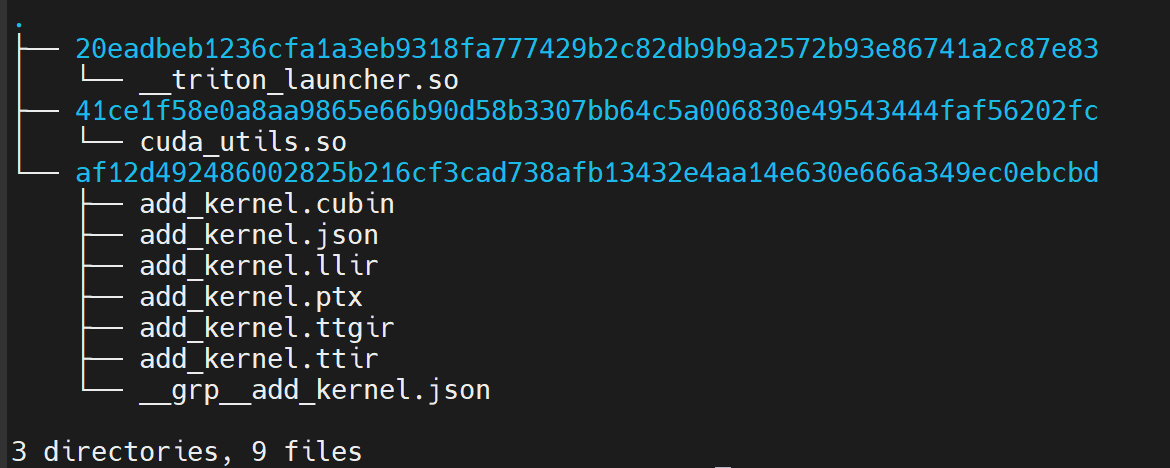This screenshot has width=1170, height=468.
Task: Click the cuda_utils.so file entry
Action: 243,142
